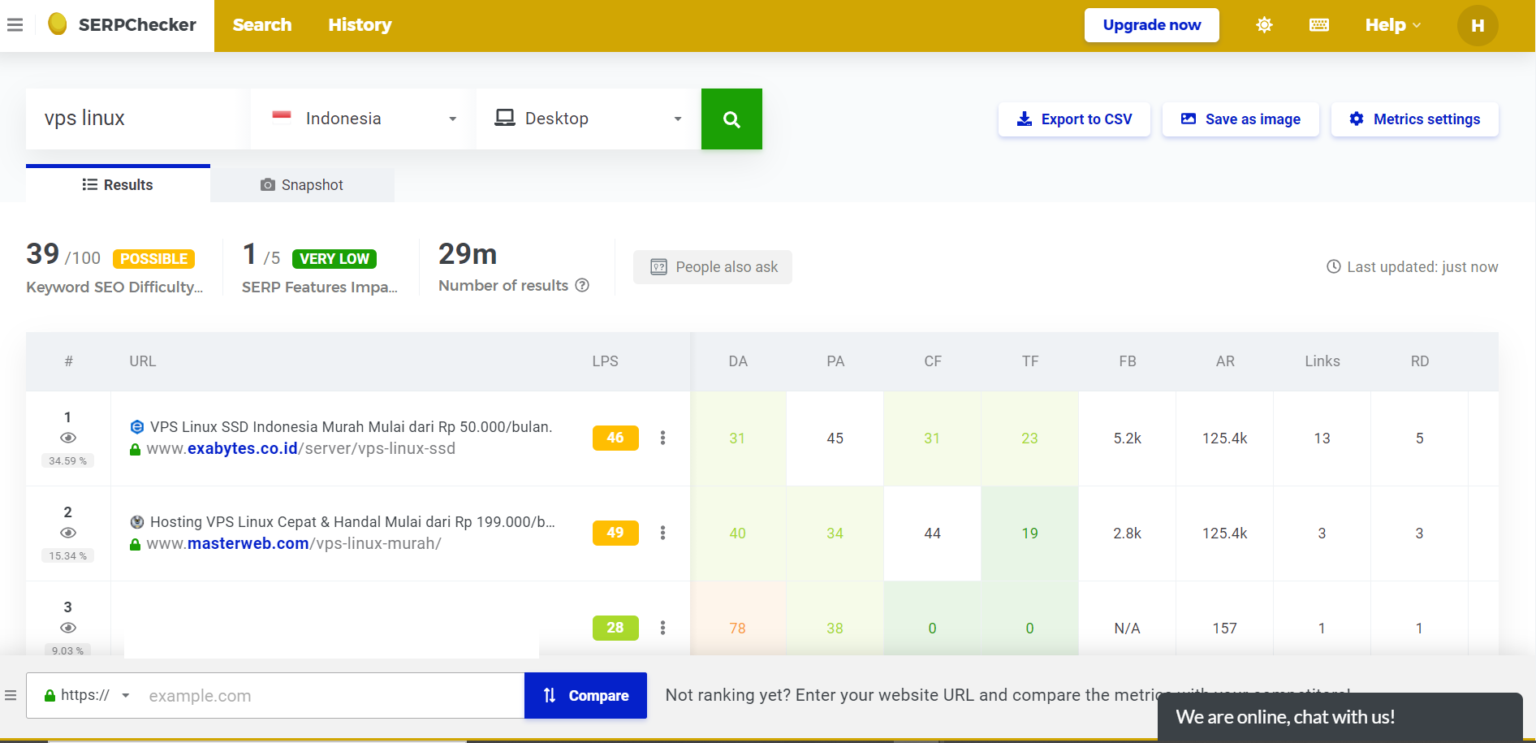Open three-dot menu for row 3
The image size is (1536, 743).
[x=662, y=628]
